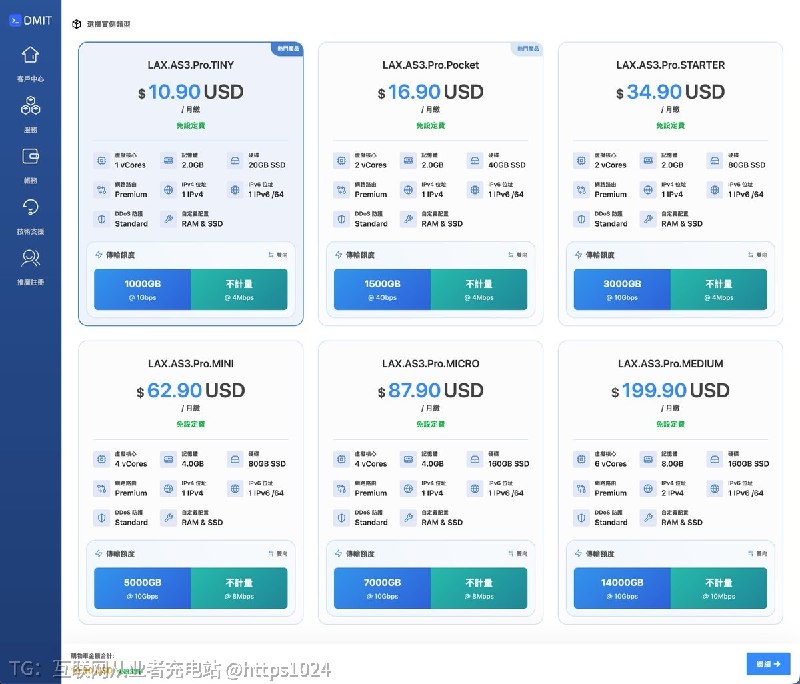Click the switch link in STARTER bandwidth section
Screen dimensions: 800x684
757,255
